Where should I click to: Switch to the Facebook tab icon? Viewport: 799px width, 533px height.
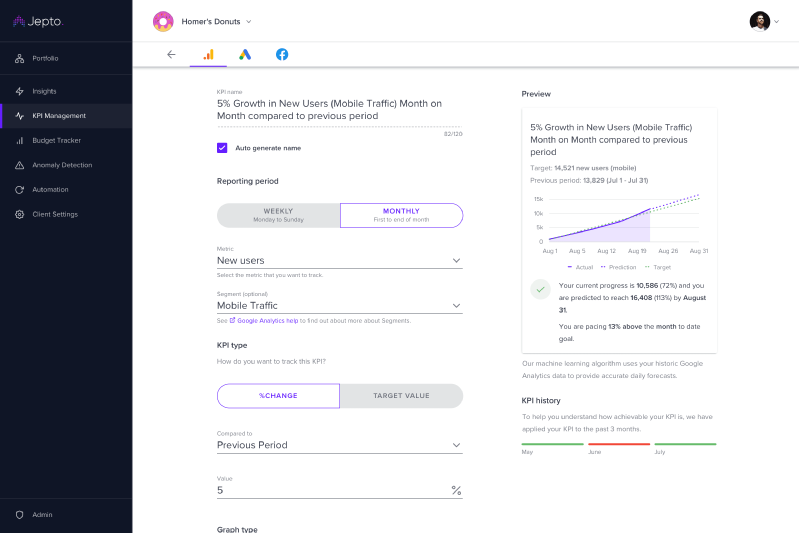tap(282, 54)
